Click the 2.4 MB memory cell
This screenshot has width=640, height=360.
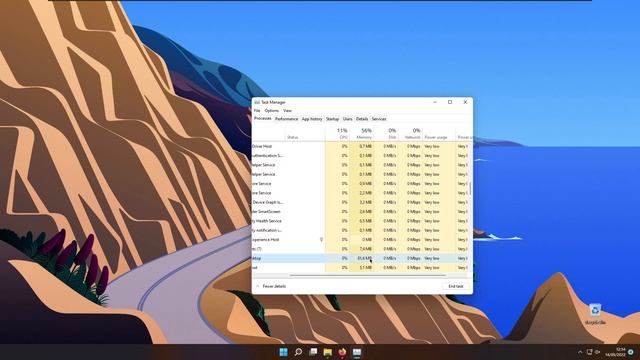pos(362,211)
